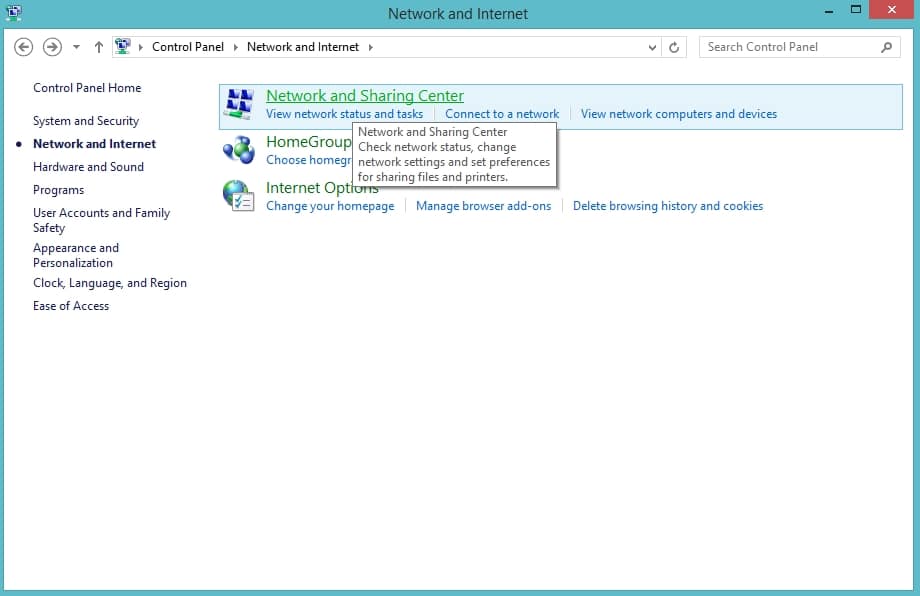
Task: Open Appearance and Personalization category
Action: point(76,255)
